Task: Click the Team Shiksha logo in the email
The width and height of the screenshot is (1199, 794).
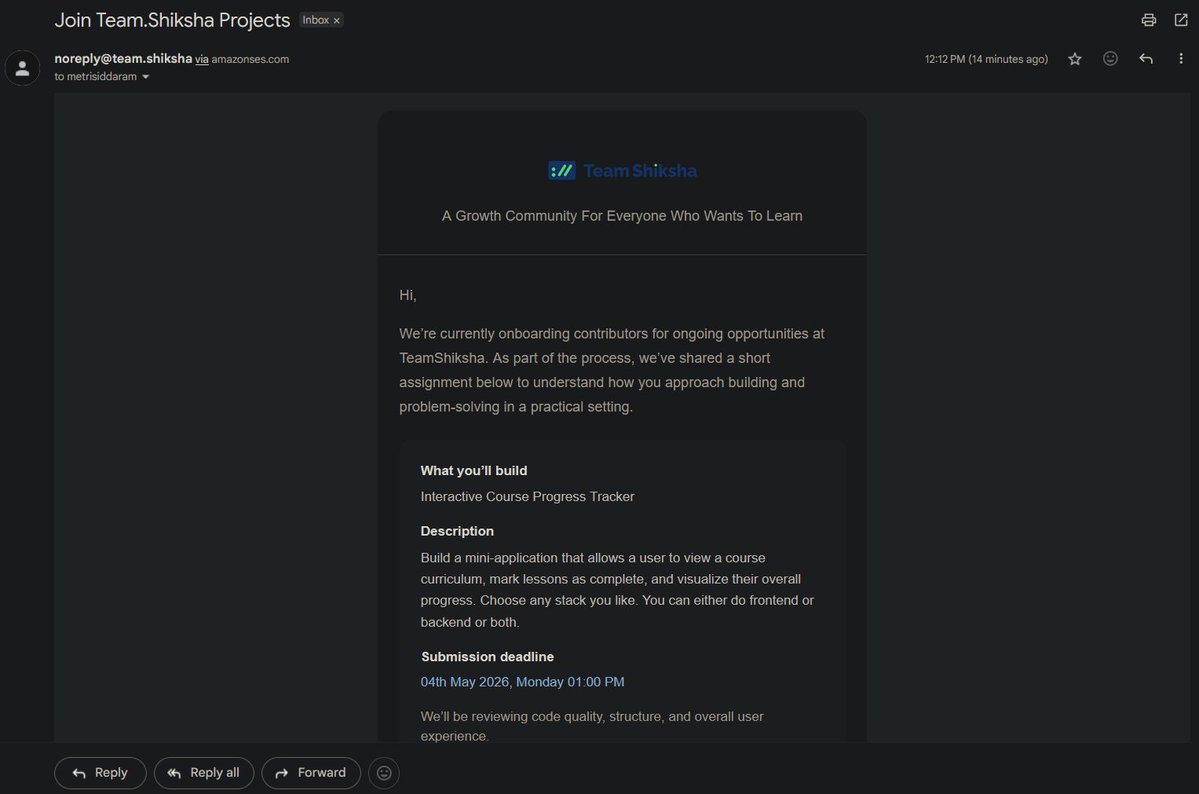Action: [x=622, y=171]
